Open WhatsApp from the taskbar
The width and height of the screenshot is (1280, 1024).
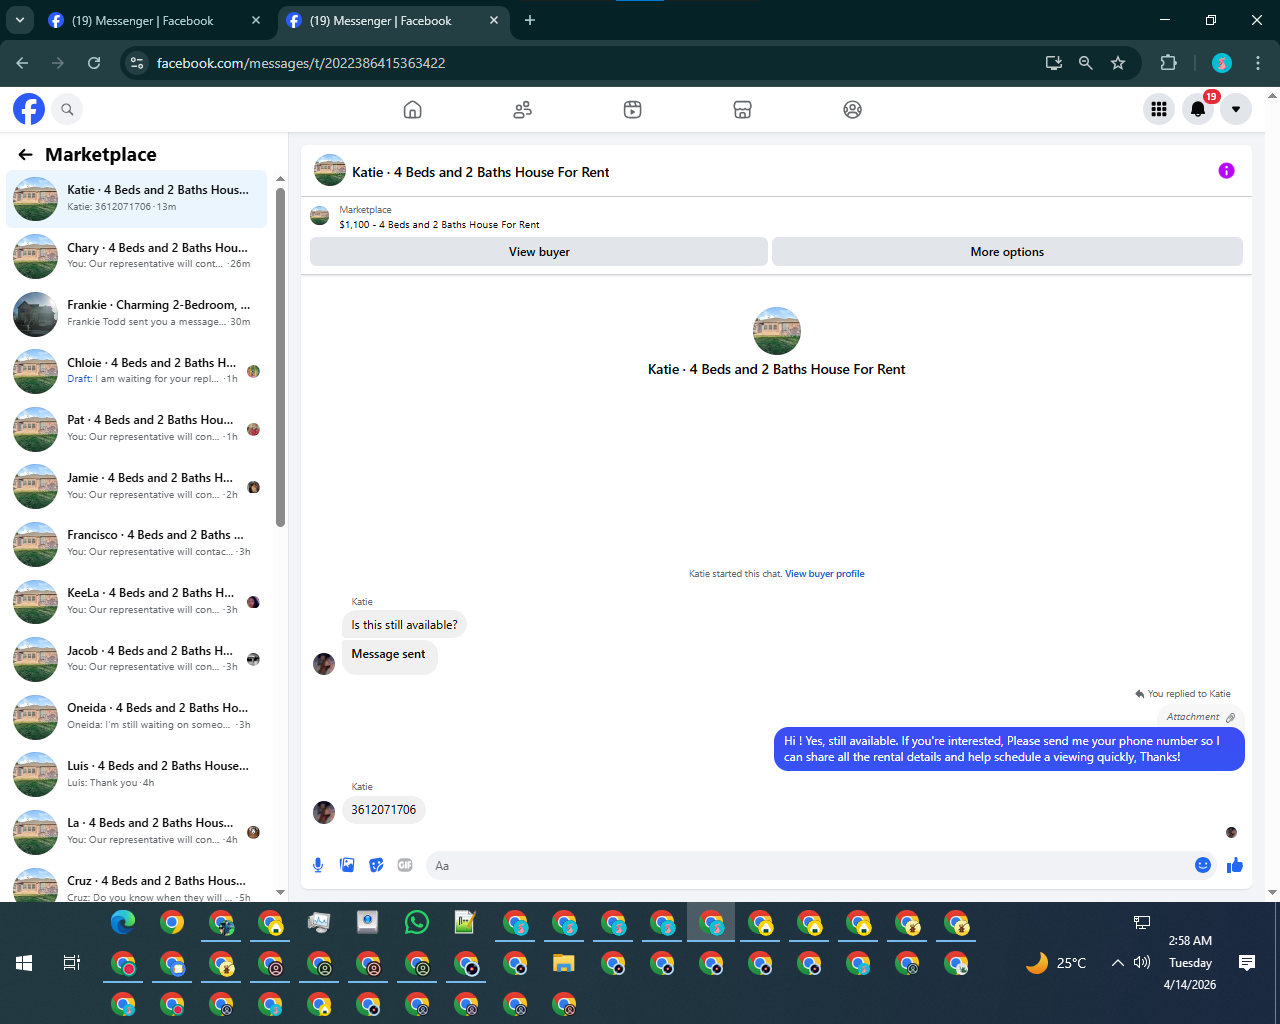click(417, 922)
